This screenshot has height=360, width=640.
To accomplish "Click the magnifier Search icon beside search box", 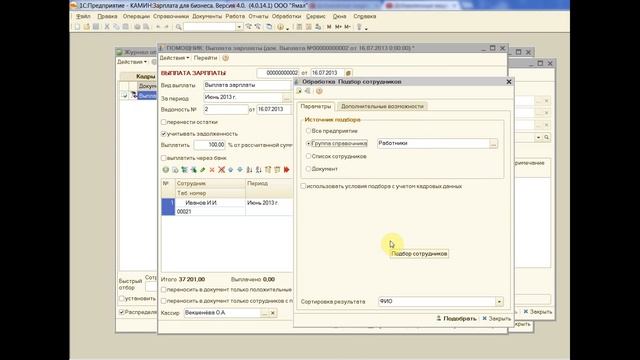I will pyautogui.click(x=178, y=27).
